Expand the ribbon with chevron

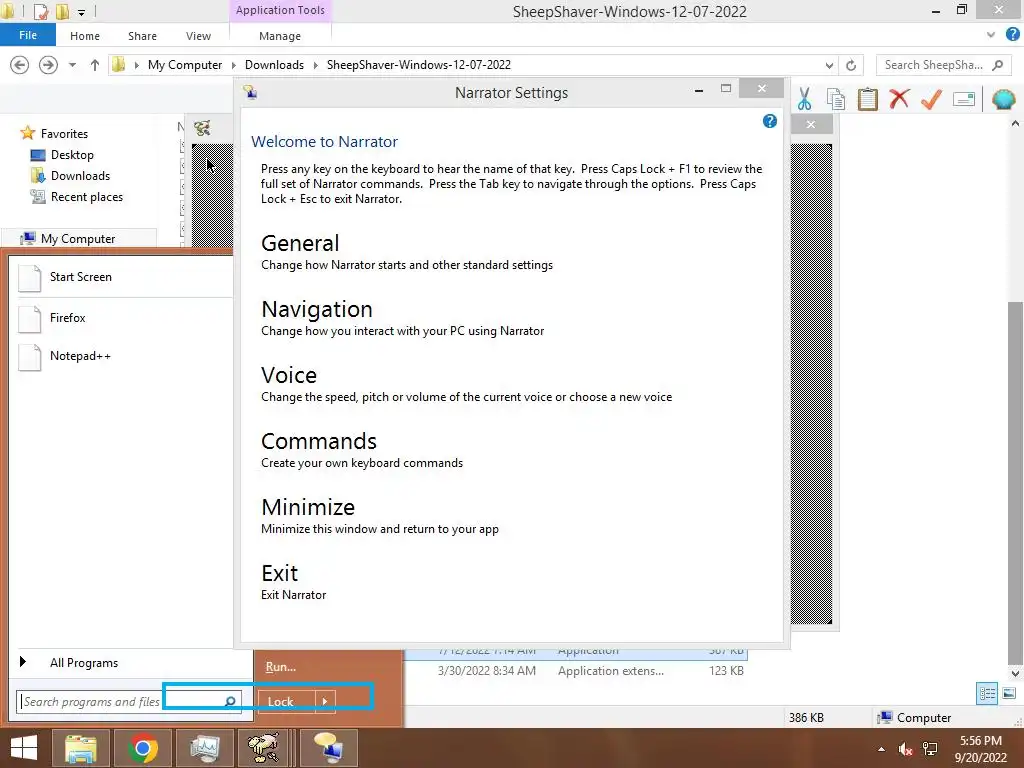tap(991, 35)
